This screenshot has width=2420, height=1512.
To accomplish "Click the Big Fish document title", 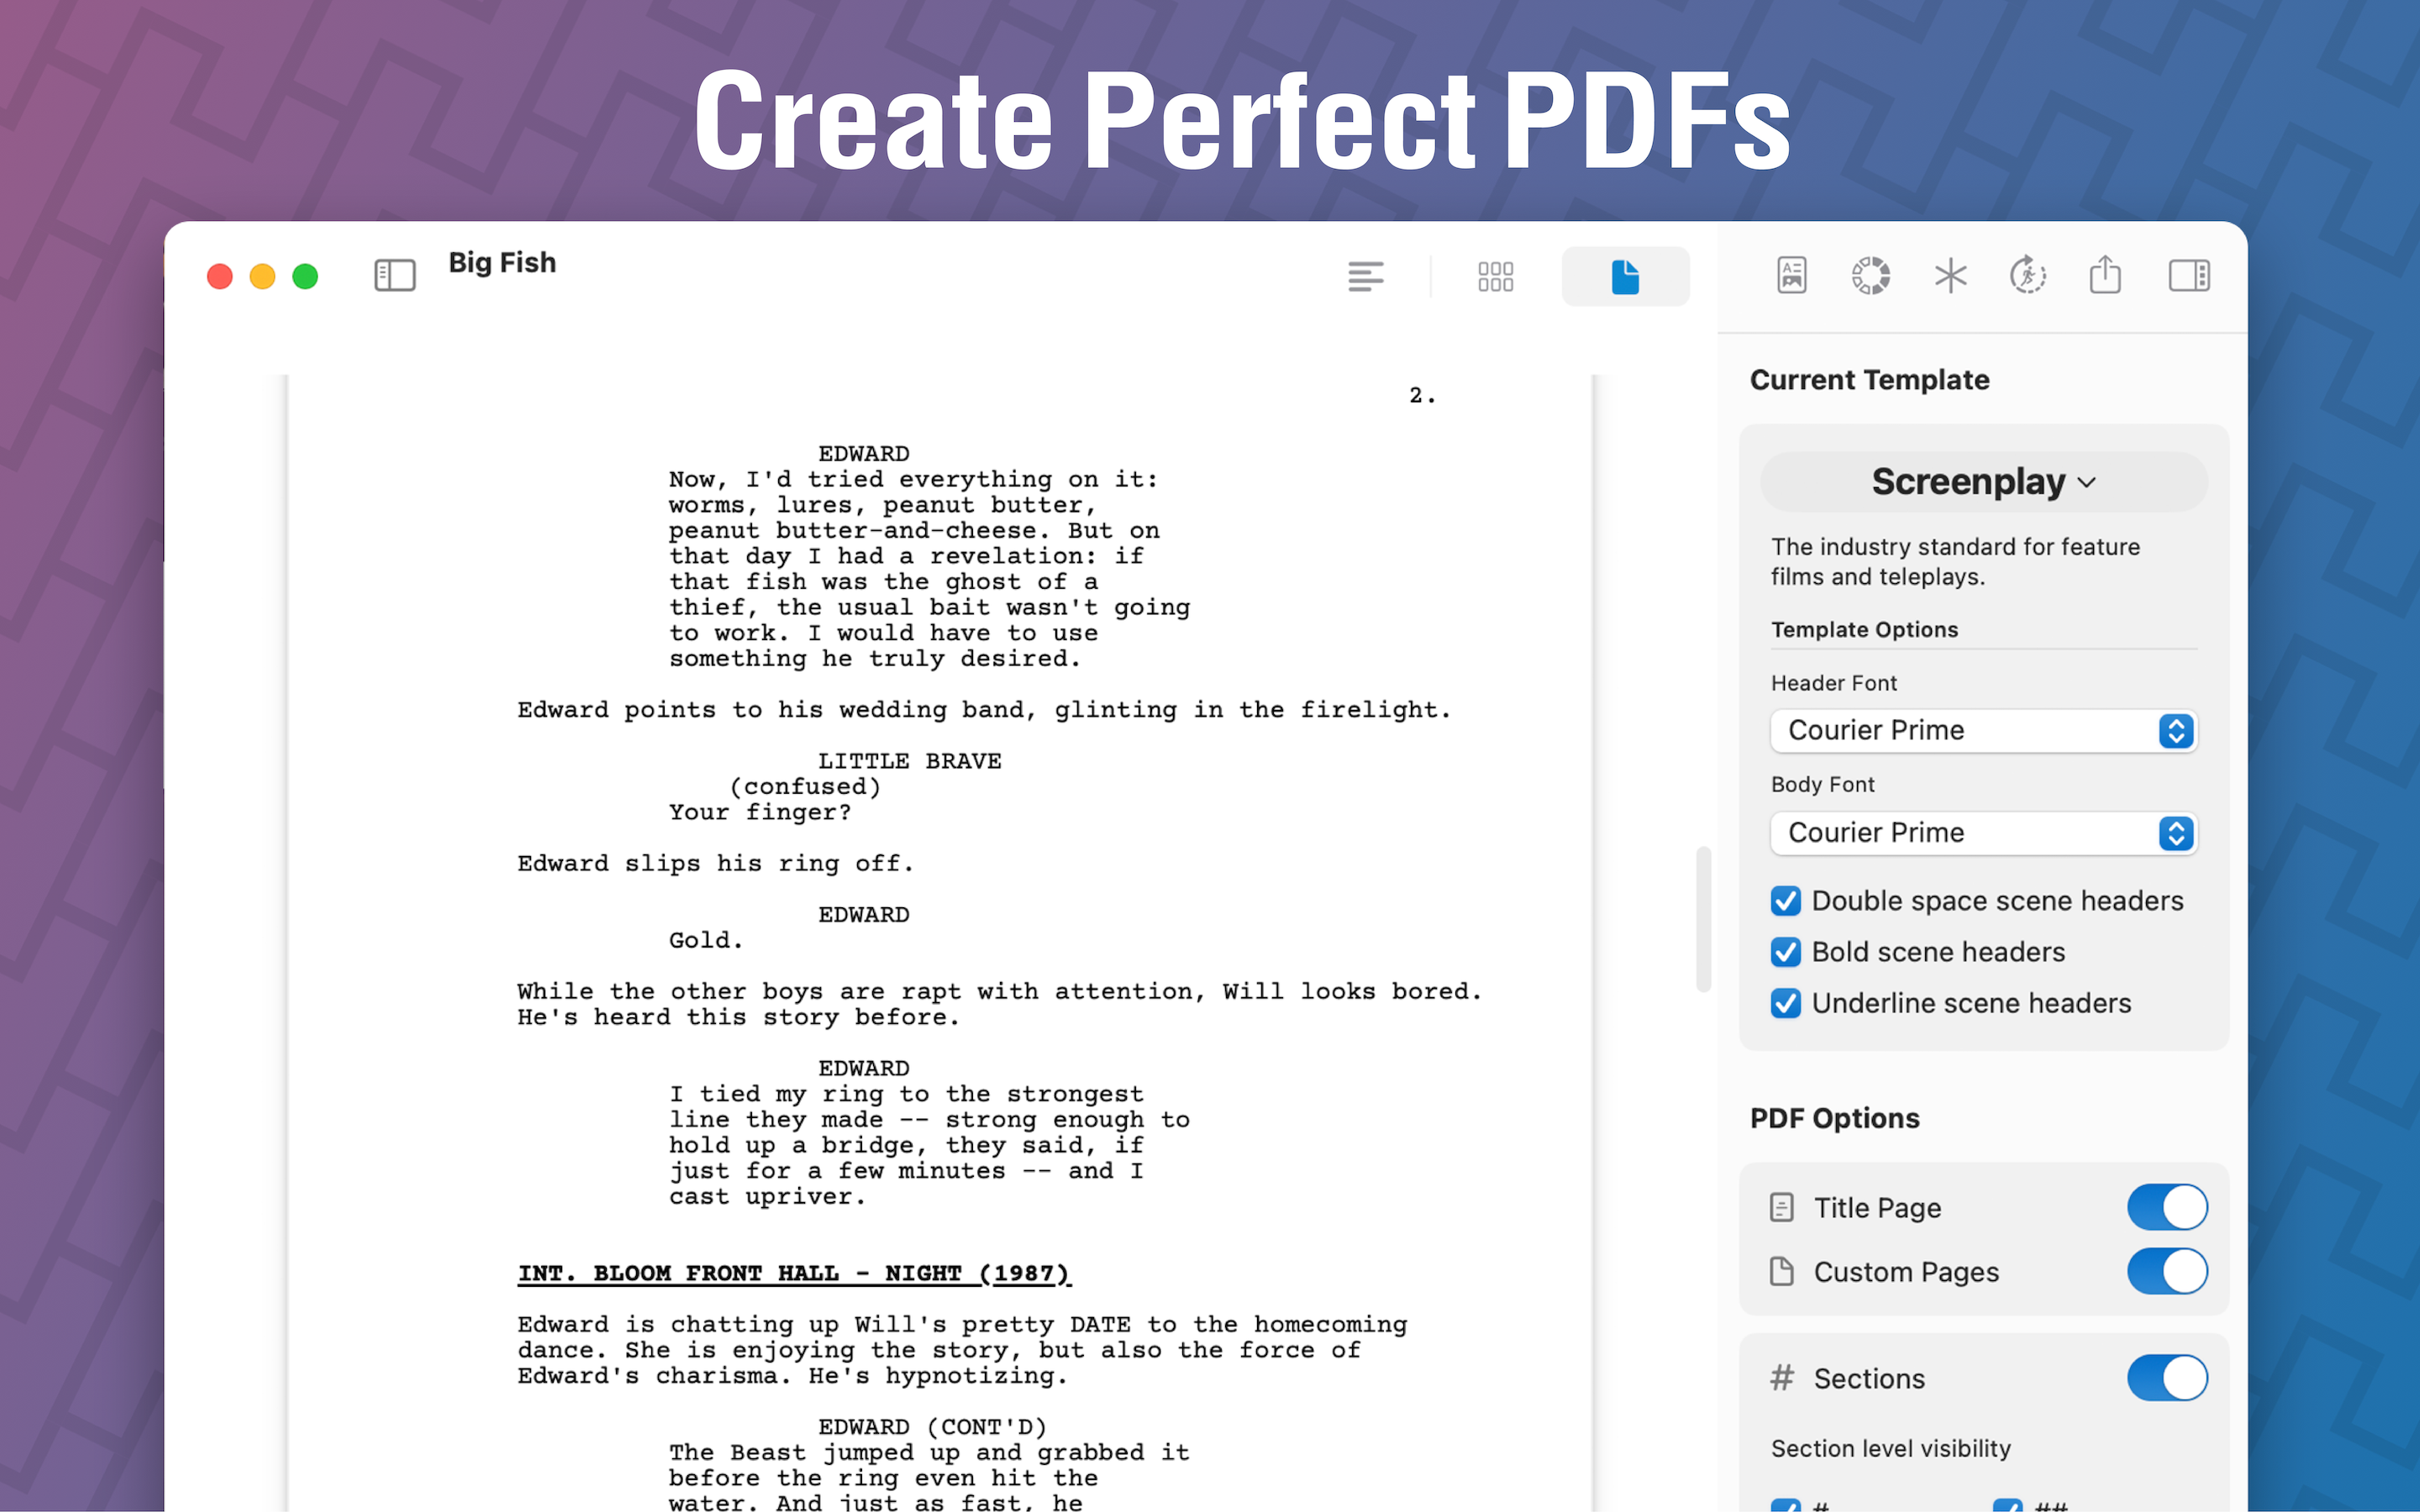I will pos(502,263).
